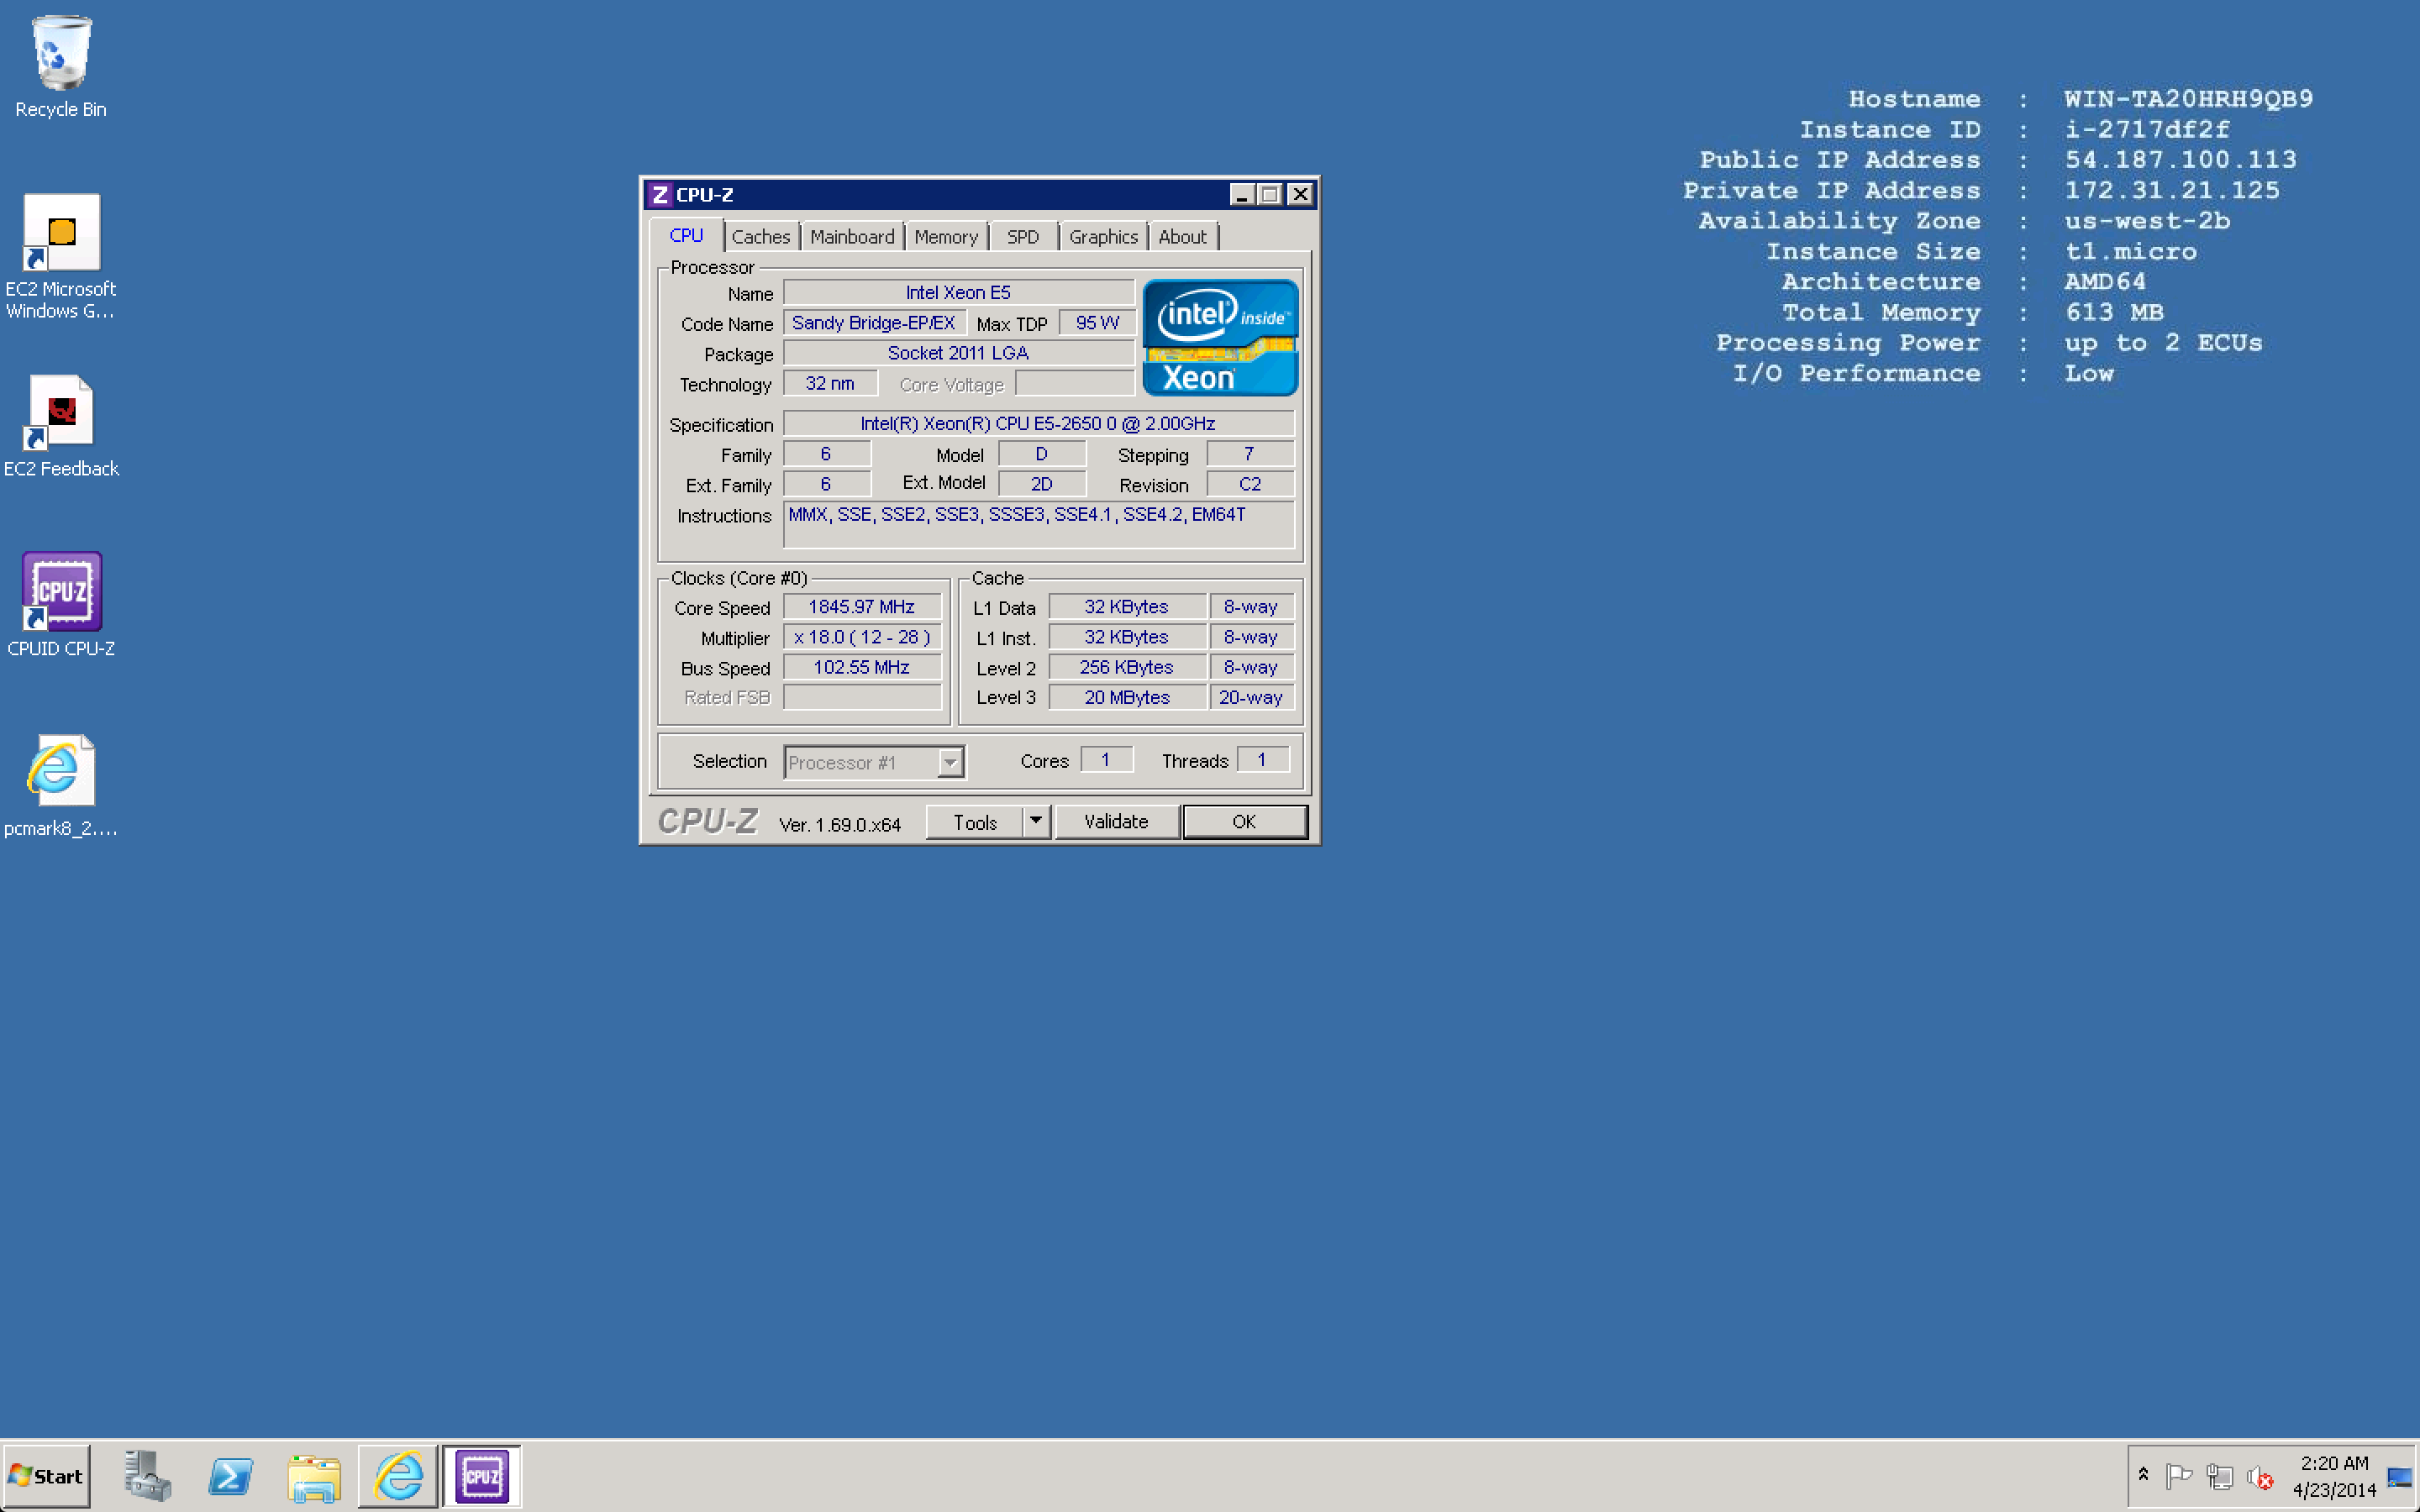Click the Start button
This screenshot has height=1512, width=2420.
[46, 1476]
